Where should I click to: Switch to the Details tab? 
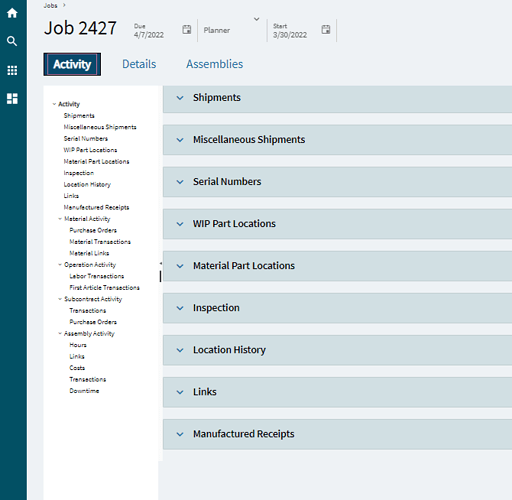coord(139,64)
